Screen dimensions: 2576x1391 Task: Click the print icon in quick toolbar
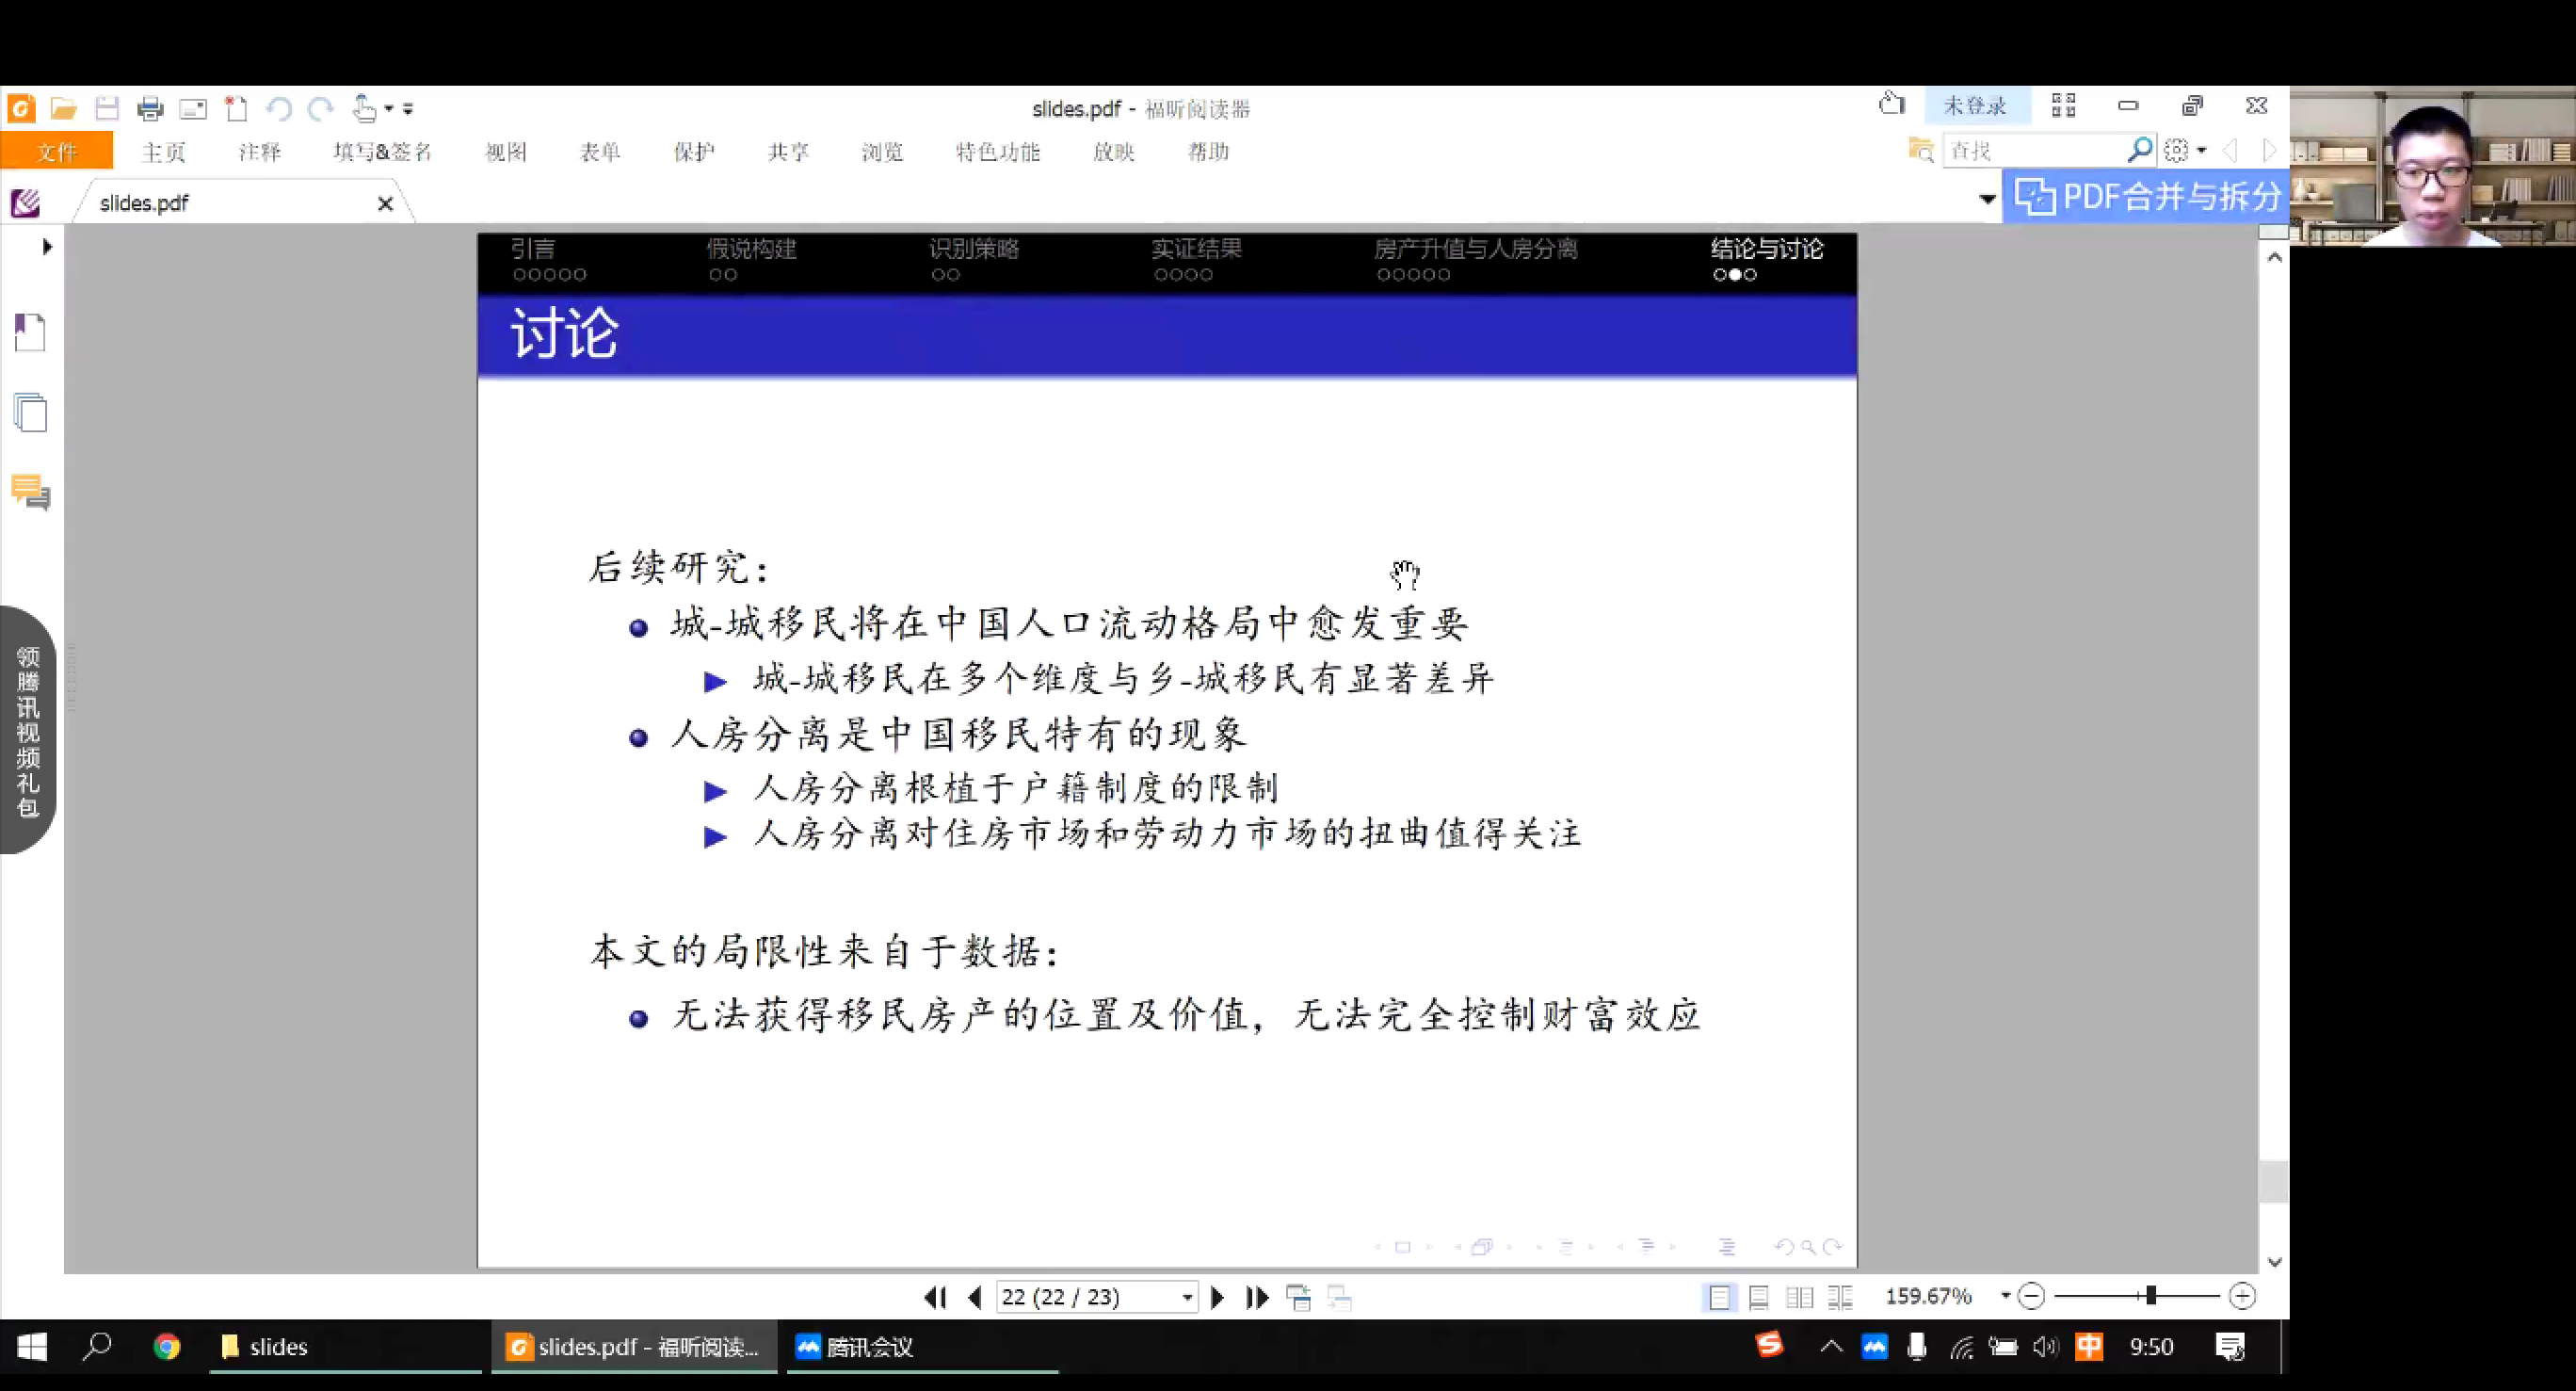(x=150, y=108)
